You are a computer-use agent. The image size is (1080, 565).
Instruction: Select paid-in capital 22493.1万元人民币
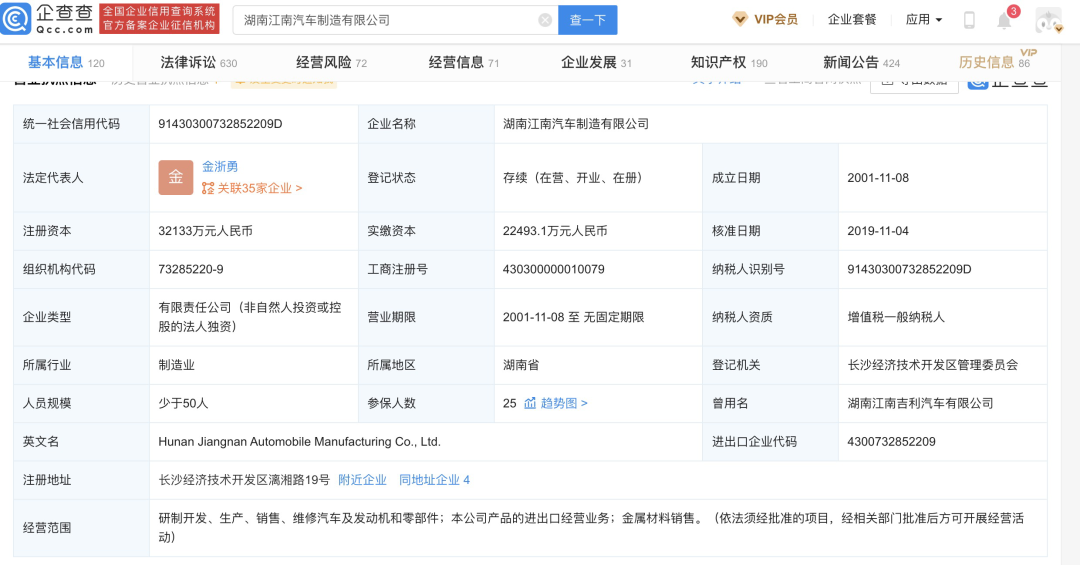coord(555,231)
